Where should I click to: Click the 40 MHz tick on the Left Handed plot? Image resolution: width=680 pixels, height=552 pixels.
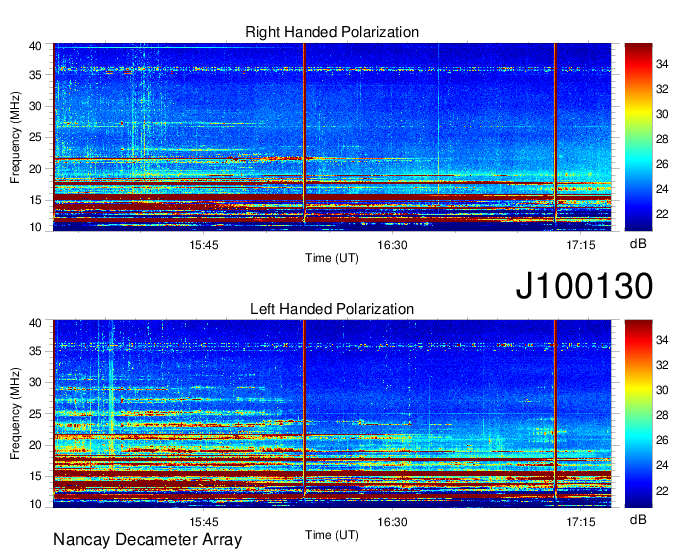[35, 323]
